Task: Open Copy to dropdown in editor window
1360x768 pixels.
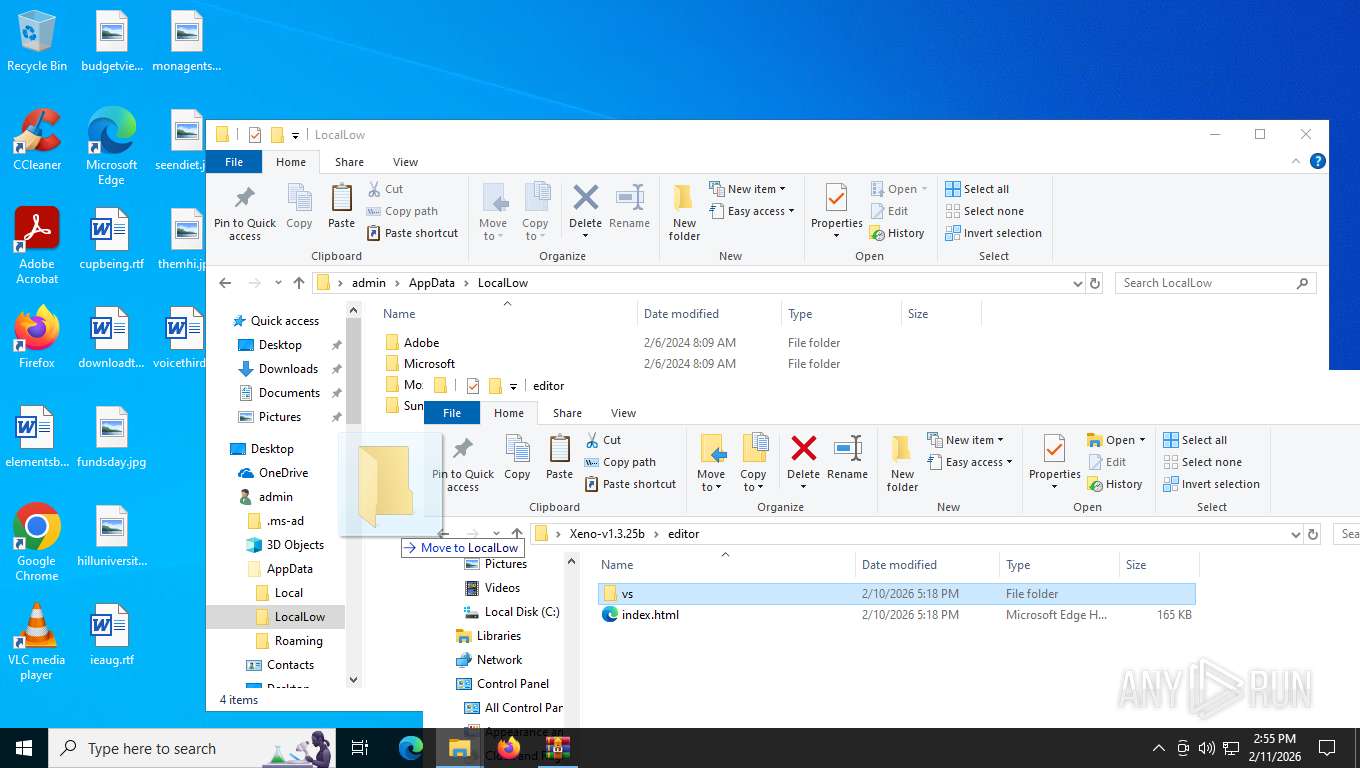Action: click(753, 481)
